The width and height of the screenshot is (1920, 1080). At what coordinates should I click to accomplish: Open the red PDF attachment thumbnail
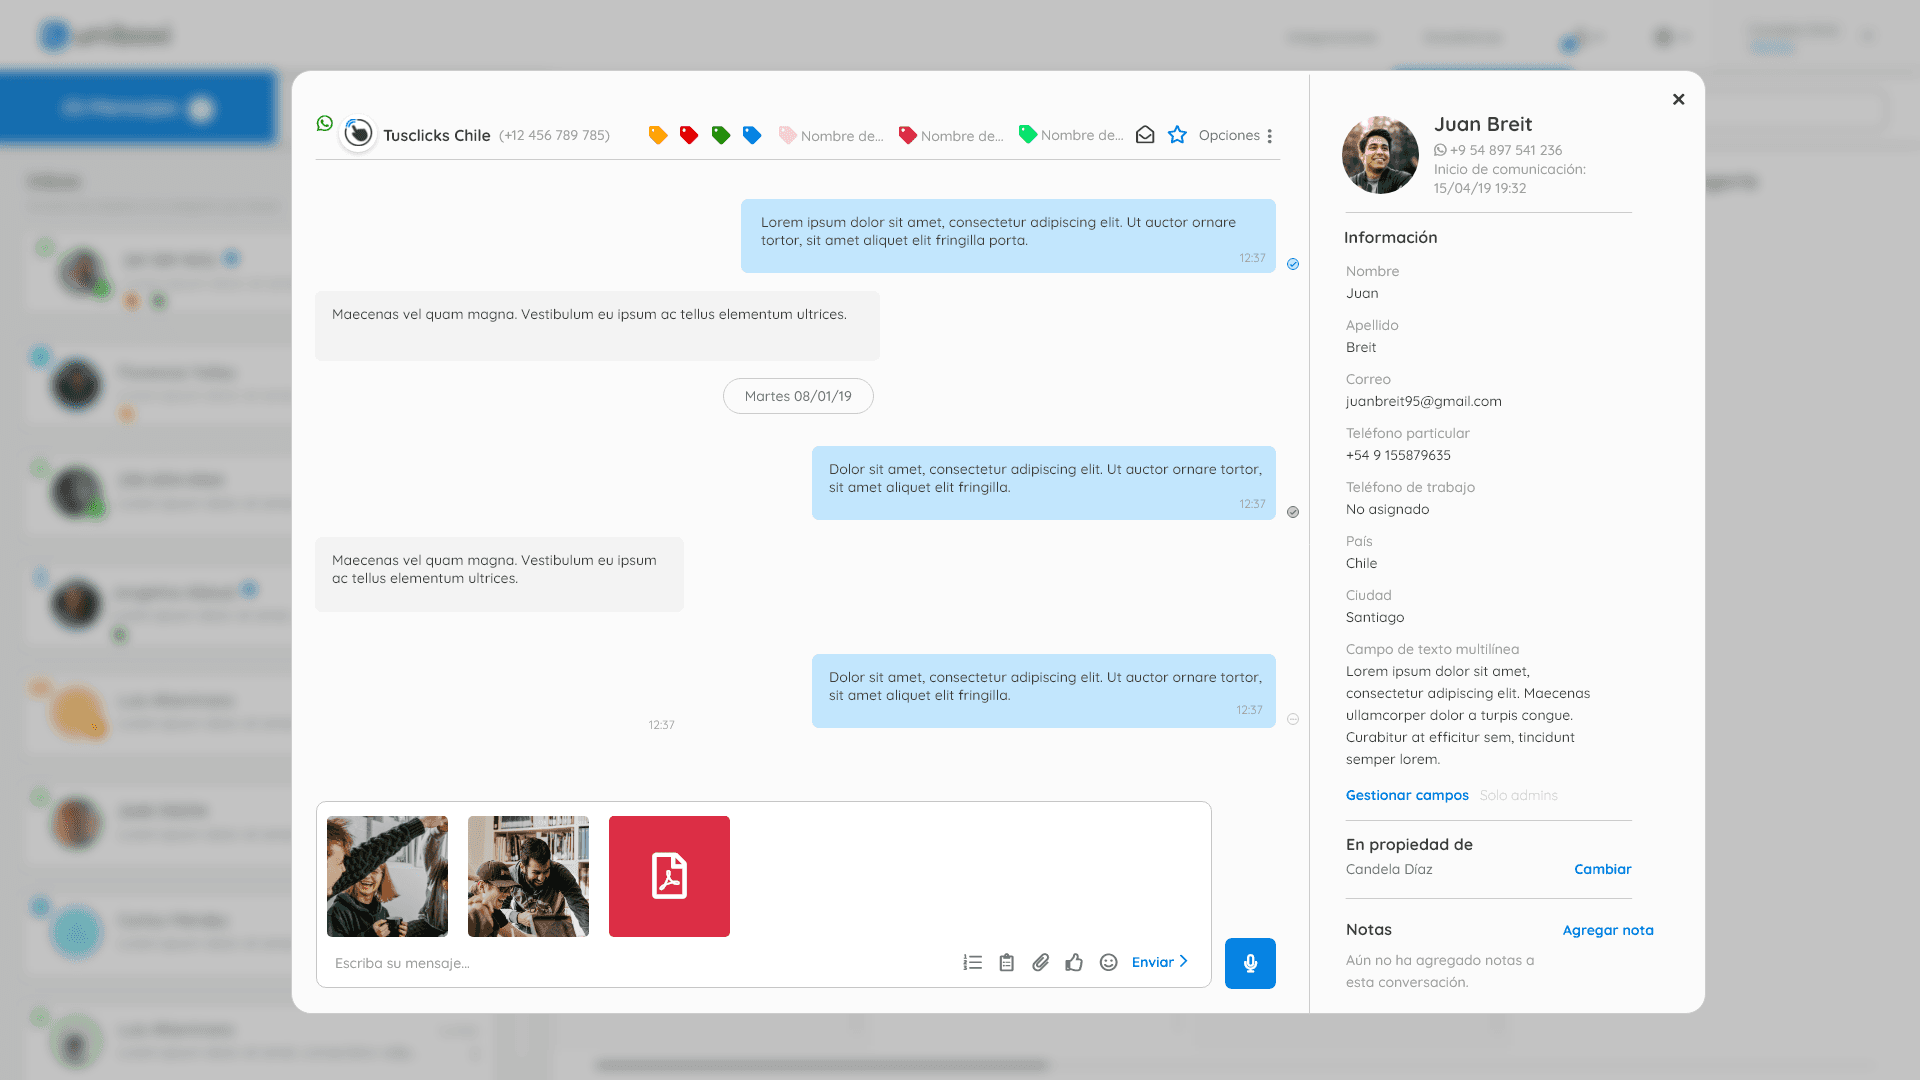click(x=669, y=876)
